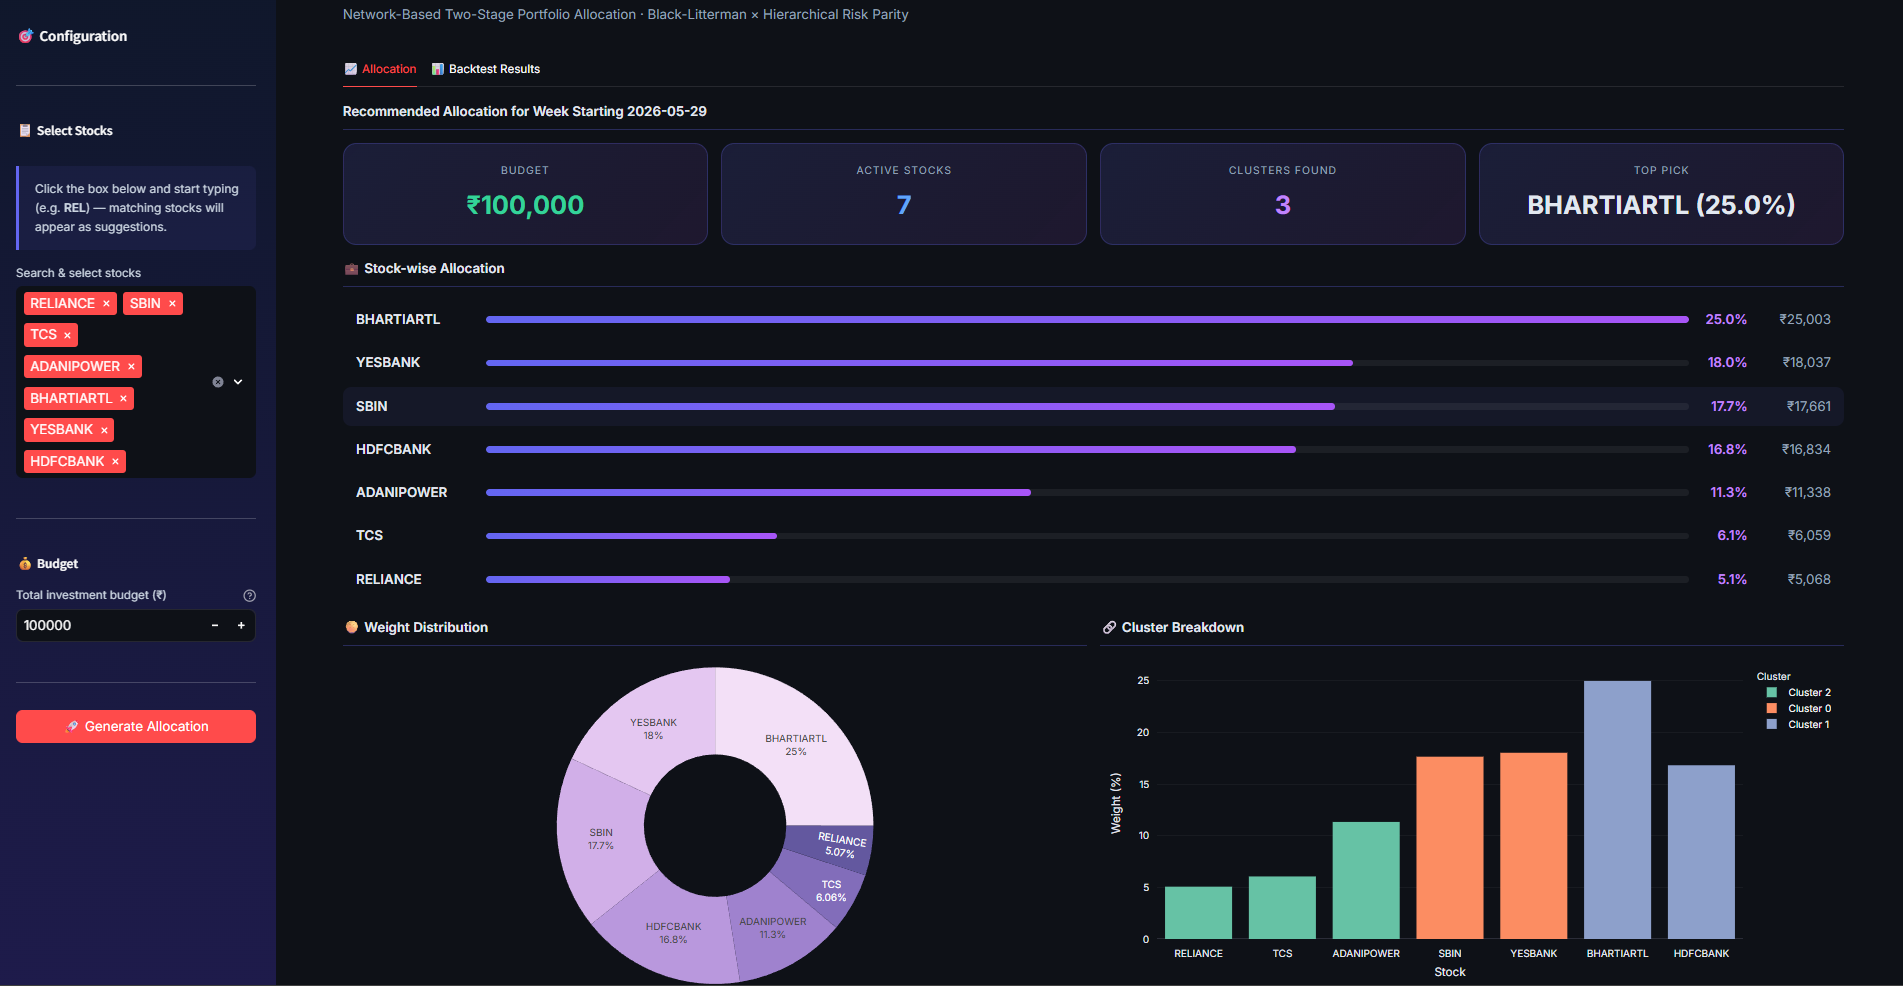Click the YESBANK bar in Cluster Breakdown
This screenshot has width=1903, height=986.
coord(1534,846)
